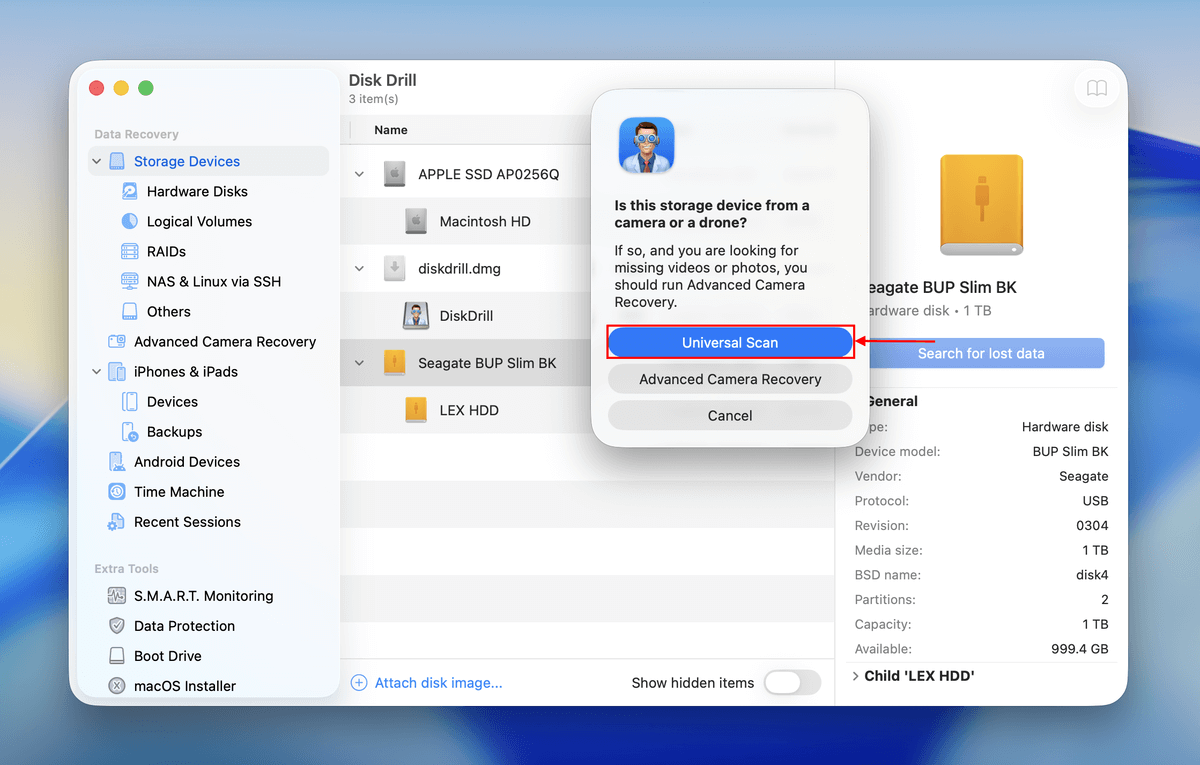1200x765 pixels.
Task: Expand the Child 'LEX HDD' details
Action: [854, 675]
